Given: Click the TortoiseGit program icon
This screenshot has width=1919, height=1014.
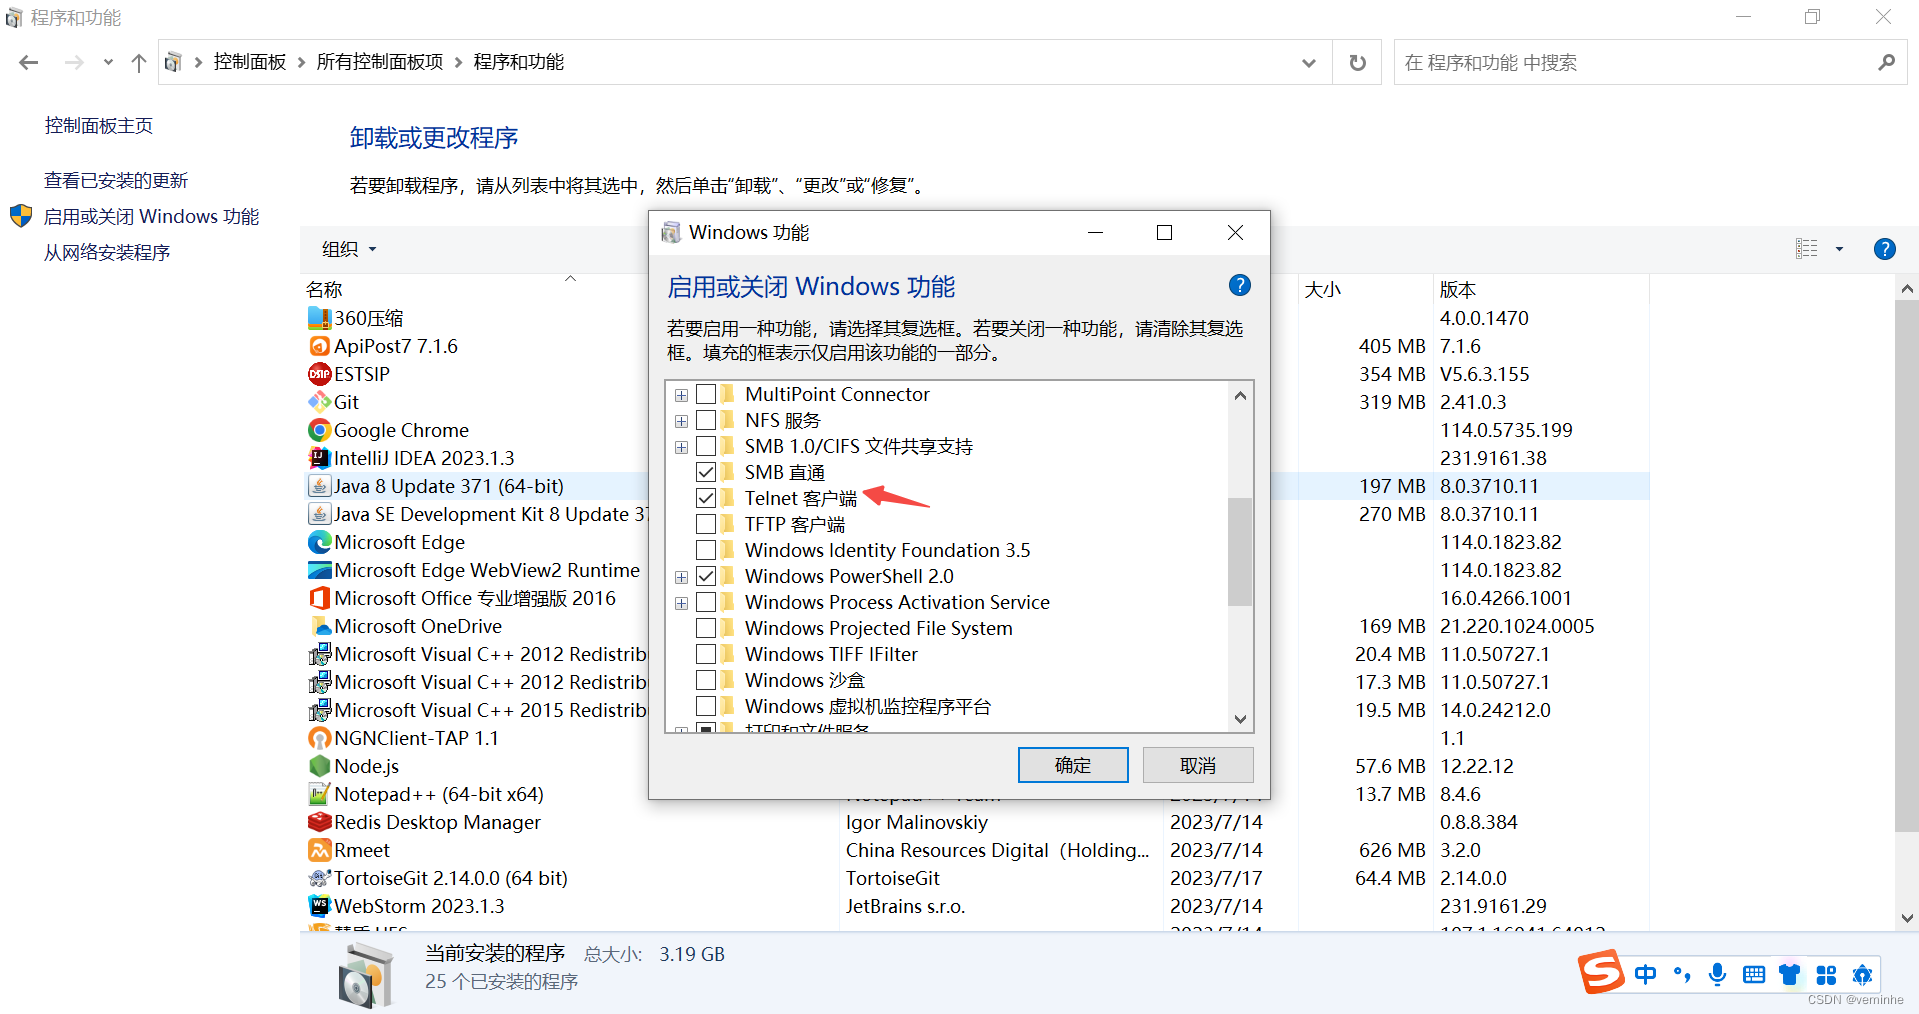Looking at the screenshot, I should [x=319, y=878].
